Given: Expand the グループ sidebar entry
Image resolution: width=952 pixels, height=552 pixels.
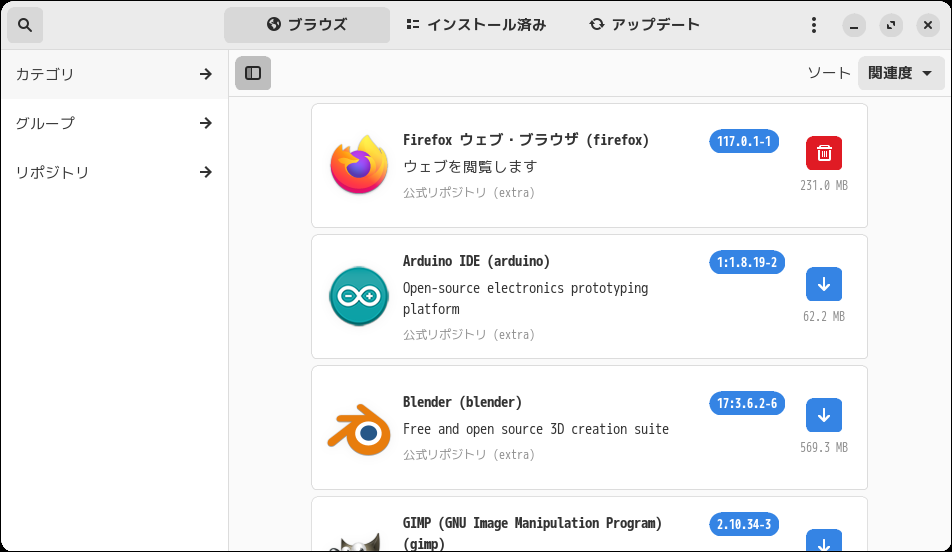Looking at the screenshot, I should [x=114, y=123].
